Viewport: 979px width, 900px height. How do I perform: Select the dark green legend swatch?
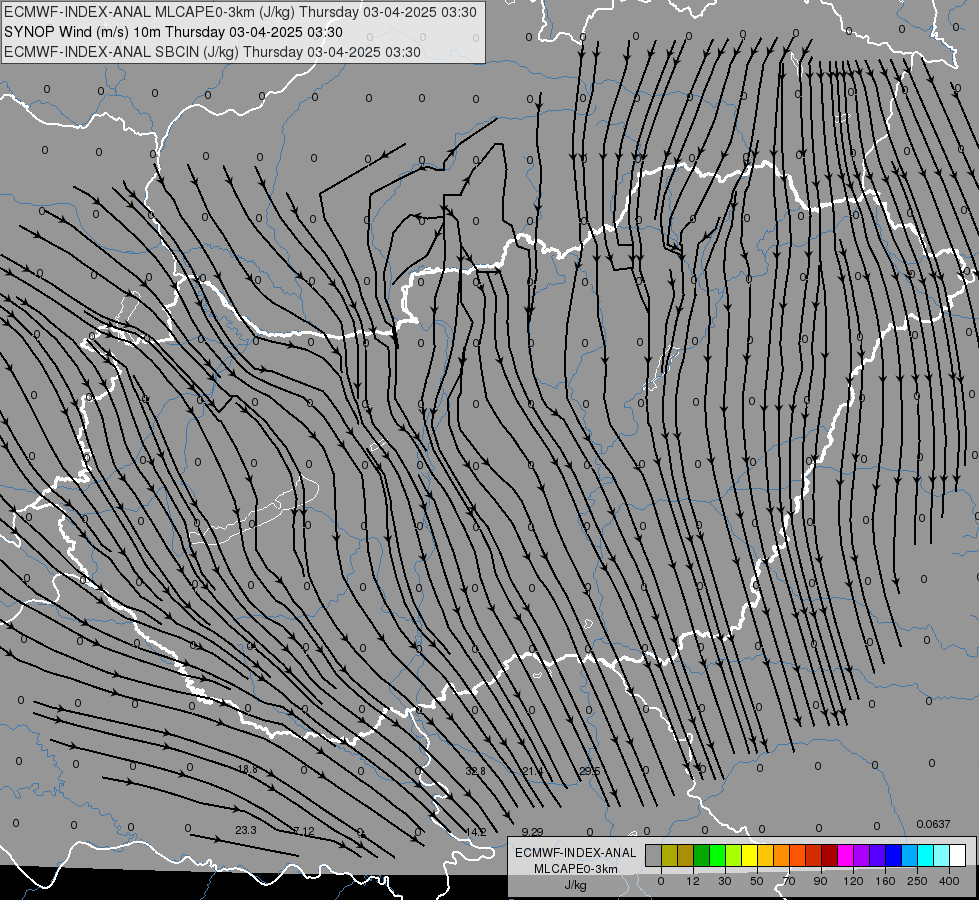pyautogui.click(x=701, y=855)
